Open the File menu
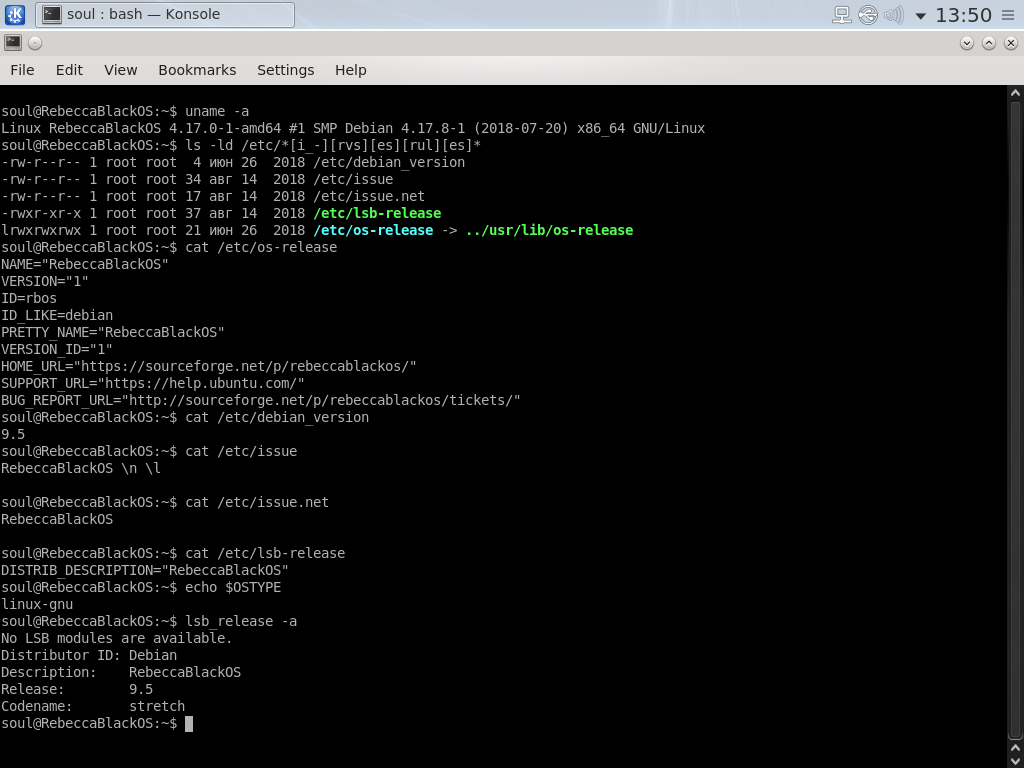Image resolution: width=1024 pixels, height=768 pixels. pyautogui.click(x=22, y=70)
